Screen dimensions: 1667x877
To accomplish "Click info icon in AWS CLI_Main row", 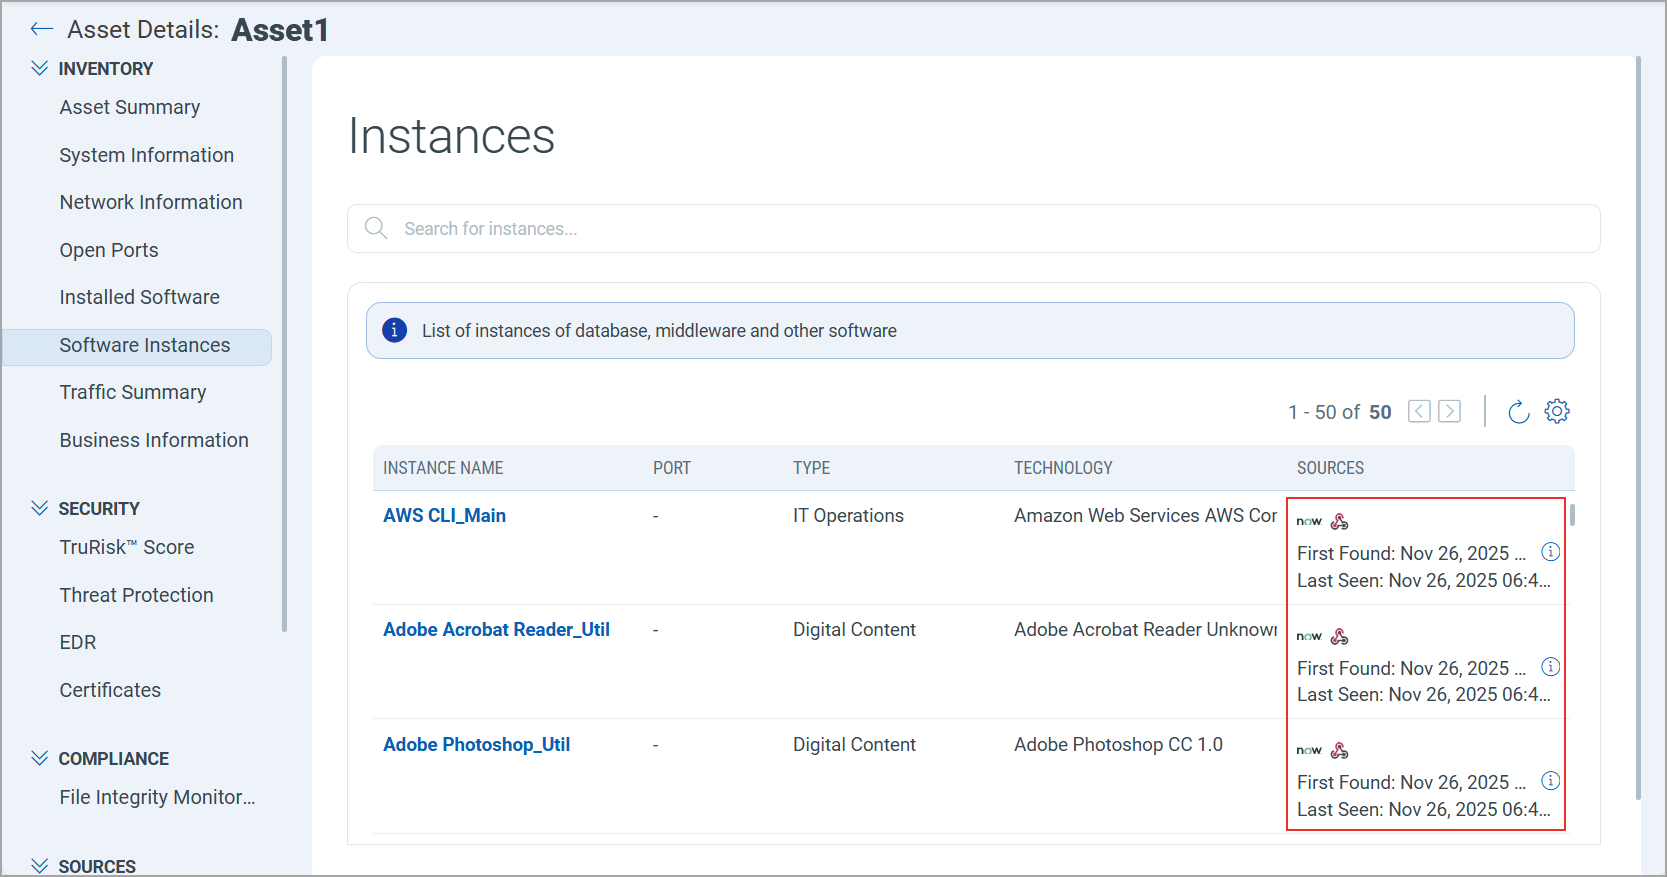I will [1550, 552].
